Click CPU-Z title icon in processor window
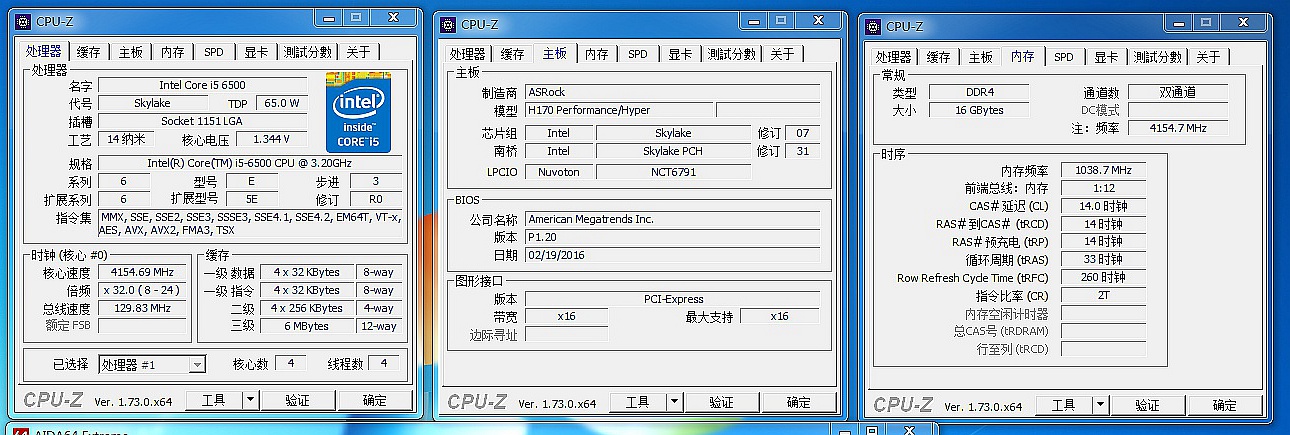The width and height of the screenshot is (1290, 435). pos(22,21)
